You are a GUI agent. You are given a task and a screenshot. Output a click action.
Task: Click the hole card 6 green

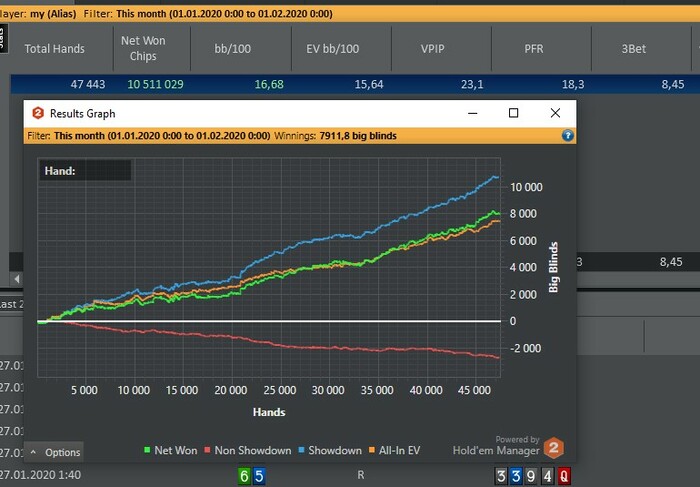coord(244,476)
